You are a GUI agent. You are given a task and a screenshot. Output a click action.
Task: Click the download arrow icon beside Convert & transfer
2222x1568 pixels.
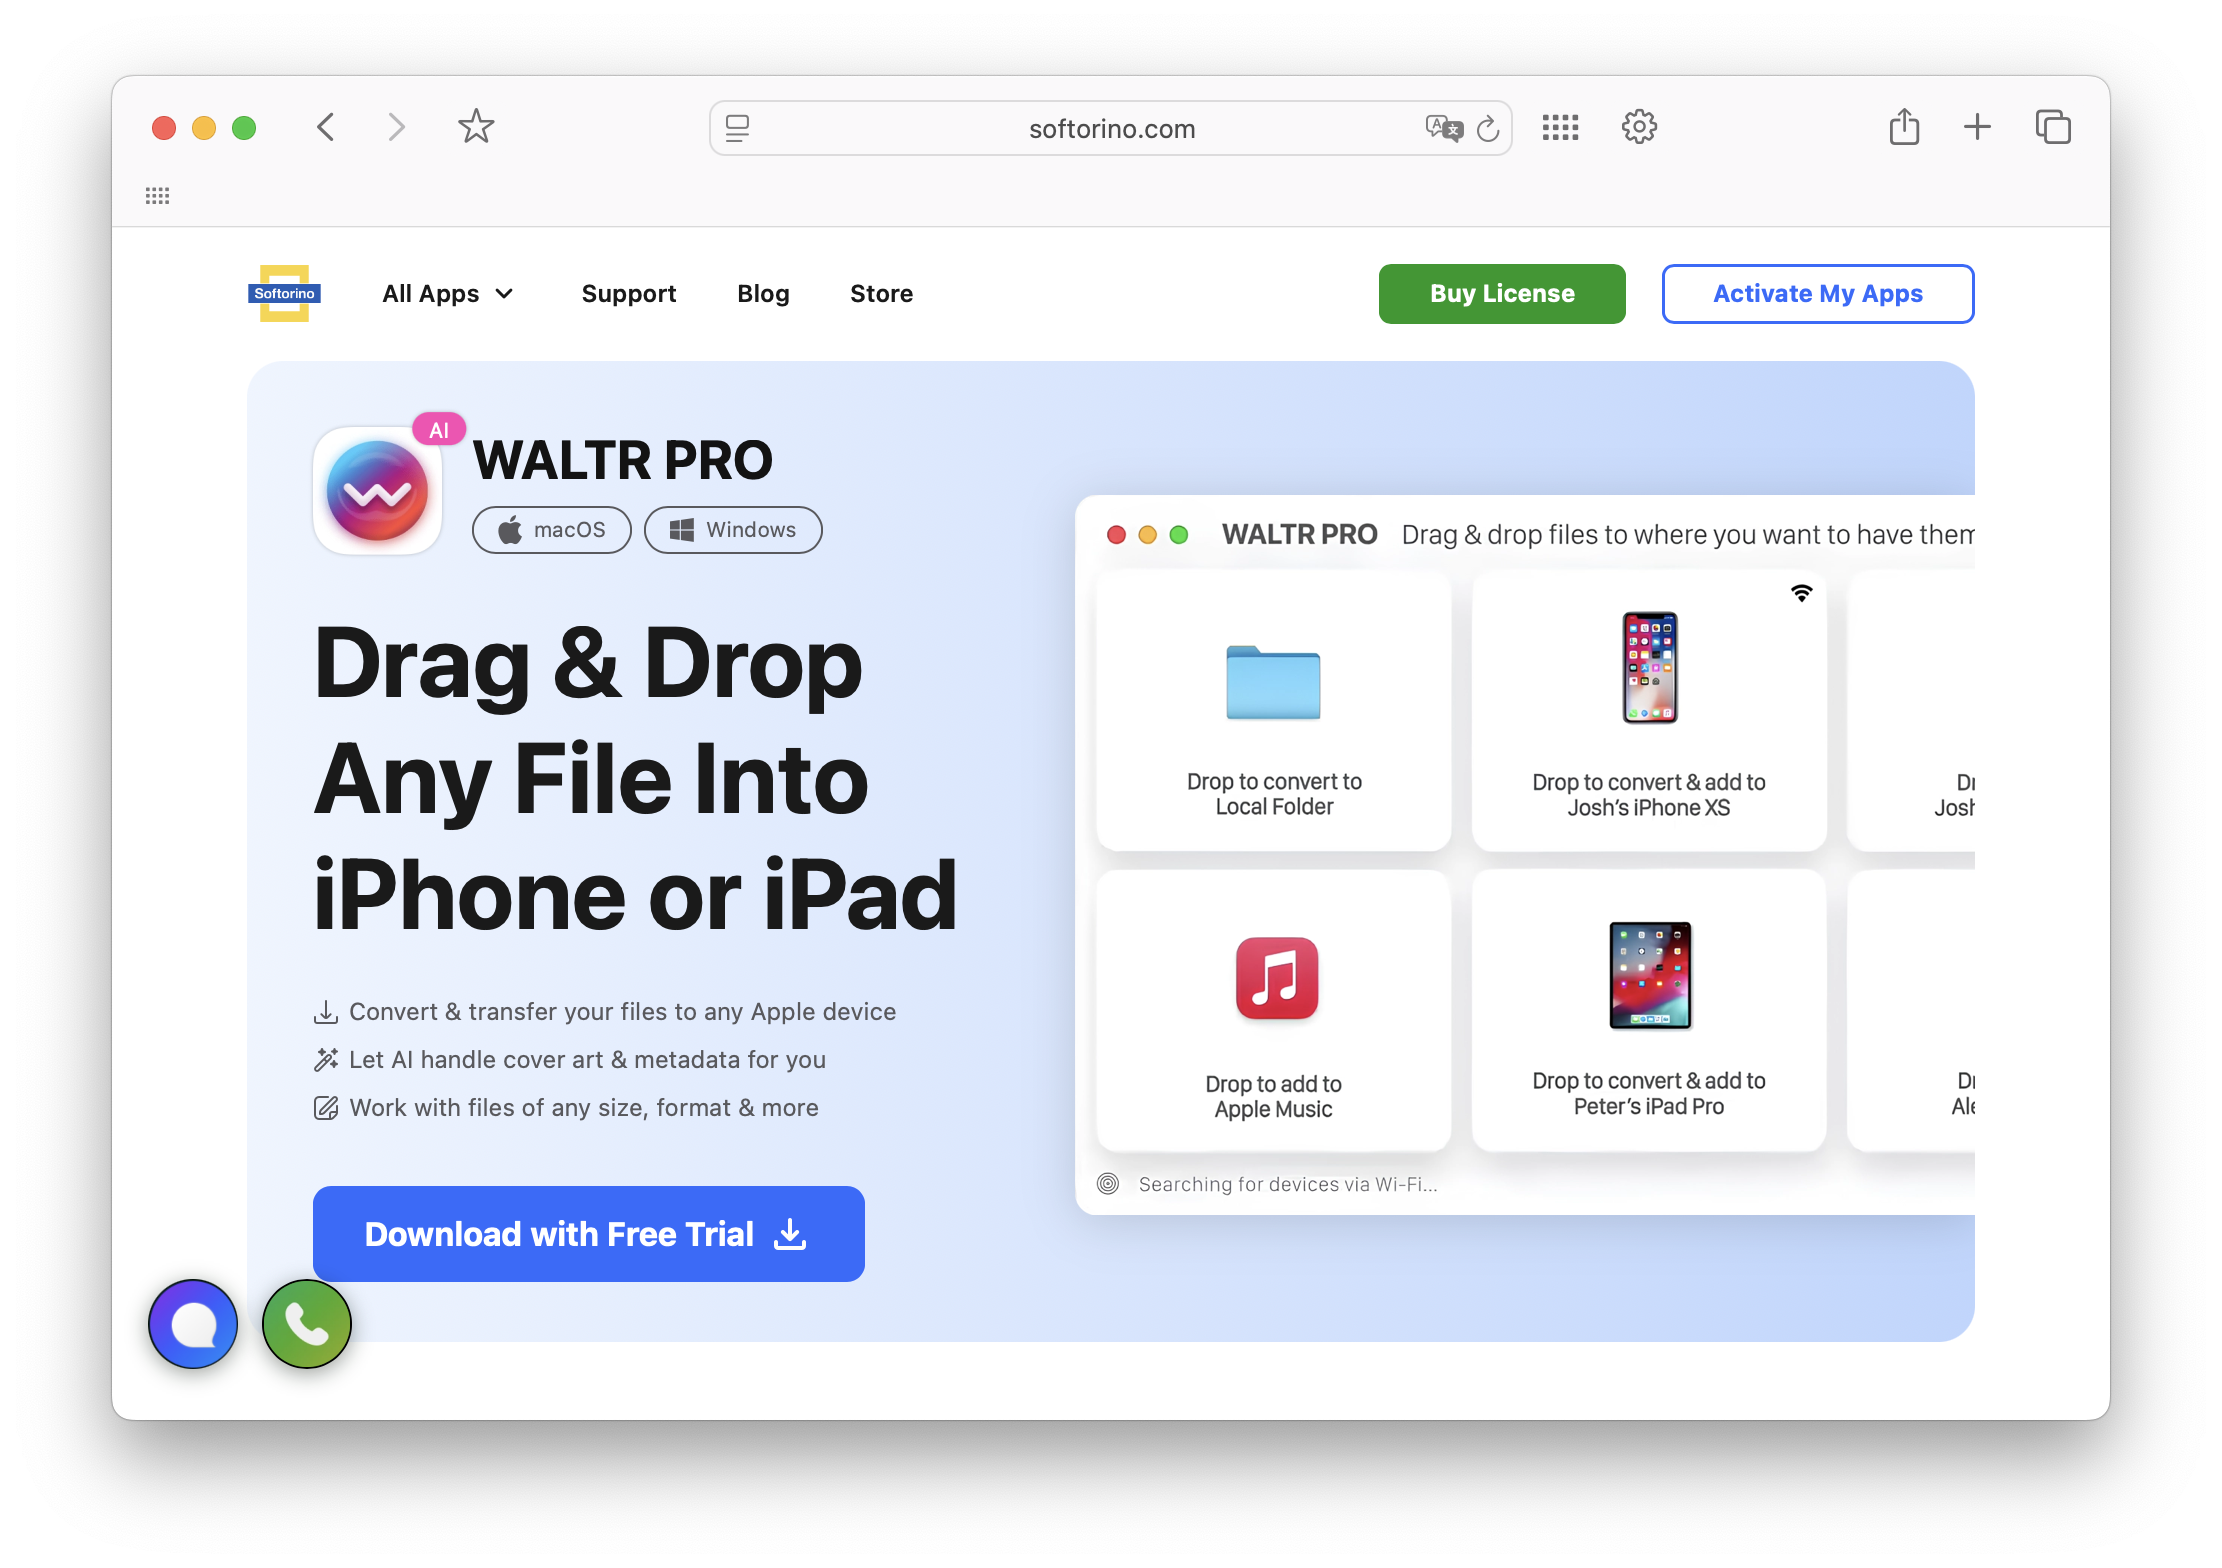tap(326, 1012)
